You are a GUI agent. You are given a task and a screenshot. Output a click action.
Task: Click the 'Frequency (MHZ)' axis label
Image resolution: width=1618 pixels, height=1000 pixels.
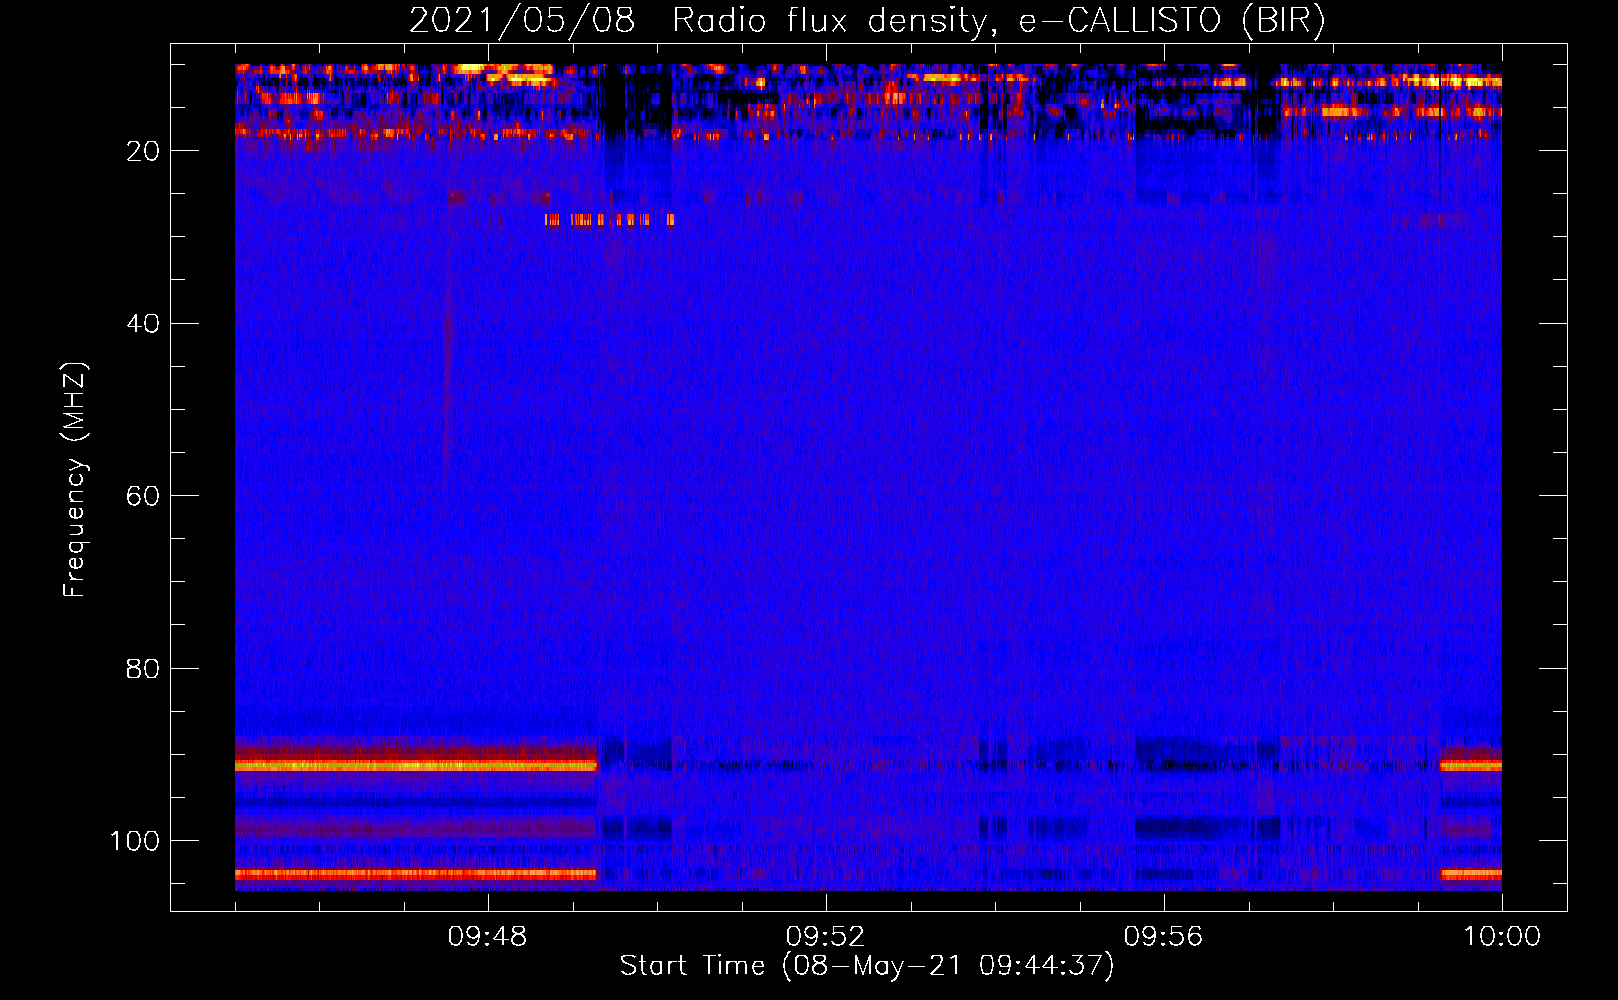(75, 480)
